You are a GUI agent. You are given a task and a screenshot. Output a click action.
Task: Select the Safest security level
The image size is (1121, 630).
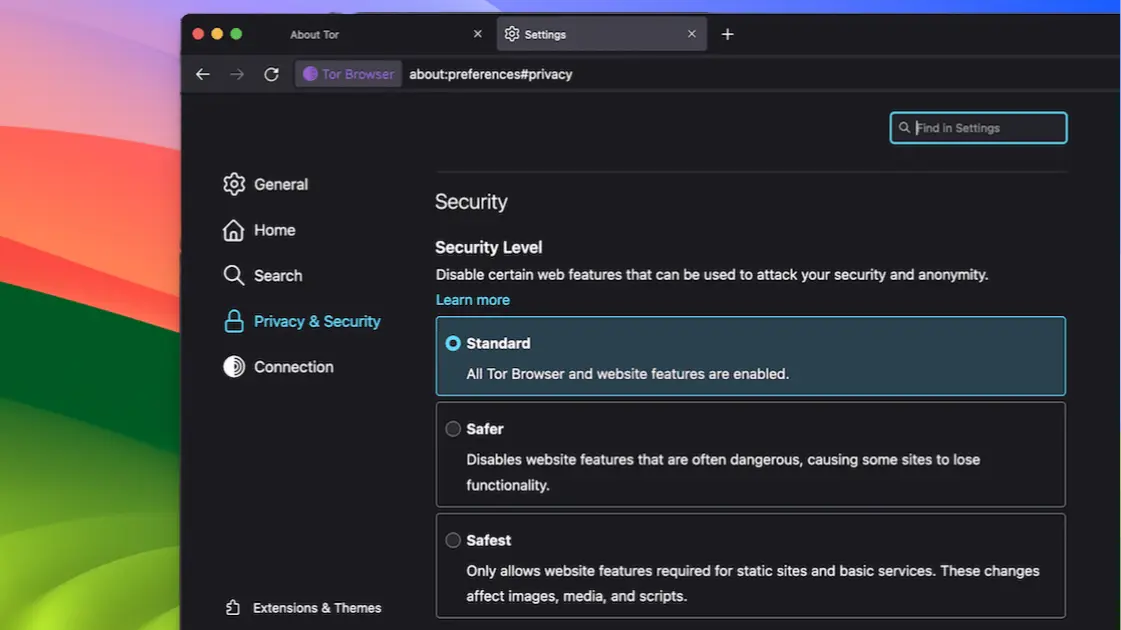453,539
